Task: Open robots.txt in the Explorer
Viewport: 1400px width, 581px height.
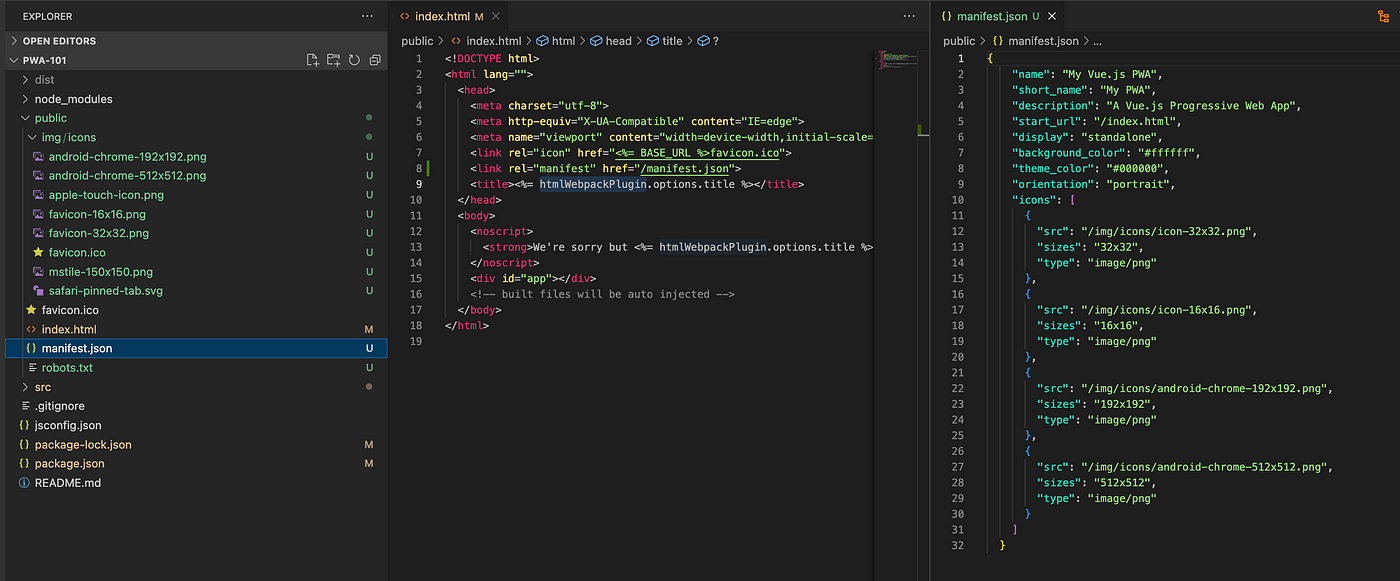Action: click(66, 368)
